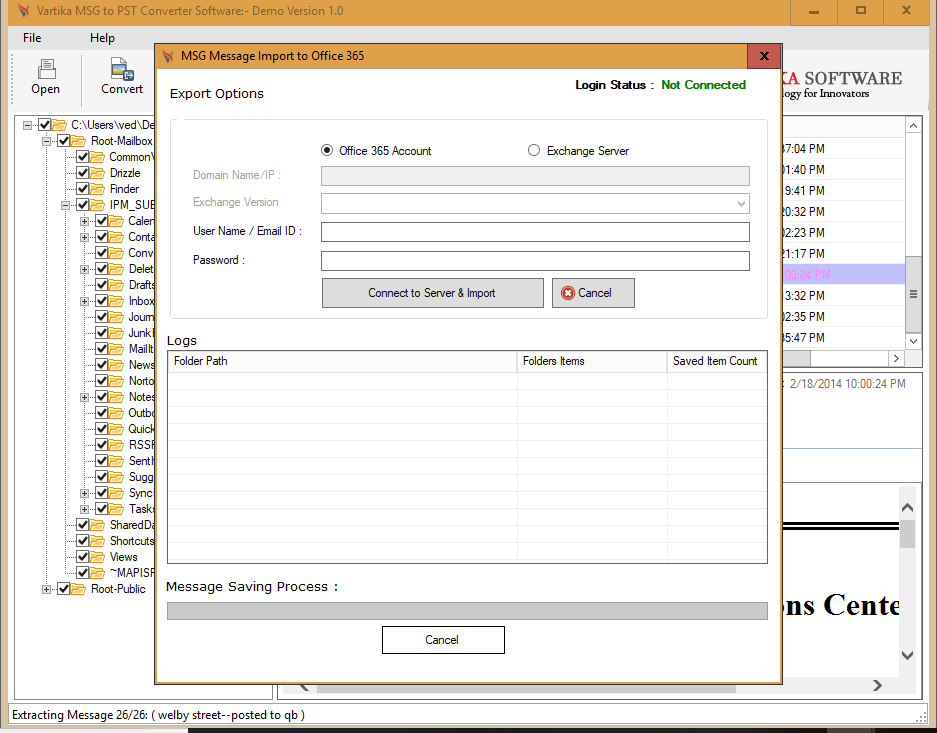The image size is (937, 733).
Task: Click red X icon on Cancel button
Action: (x=568, y=293)
